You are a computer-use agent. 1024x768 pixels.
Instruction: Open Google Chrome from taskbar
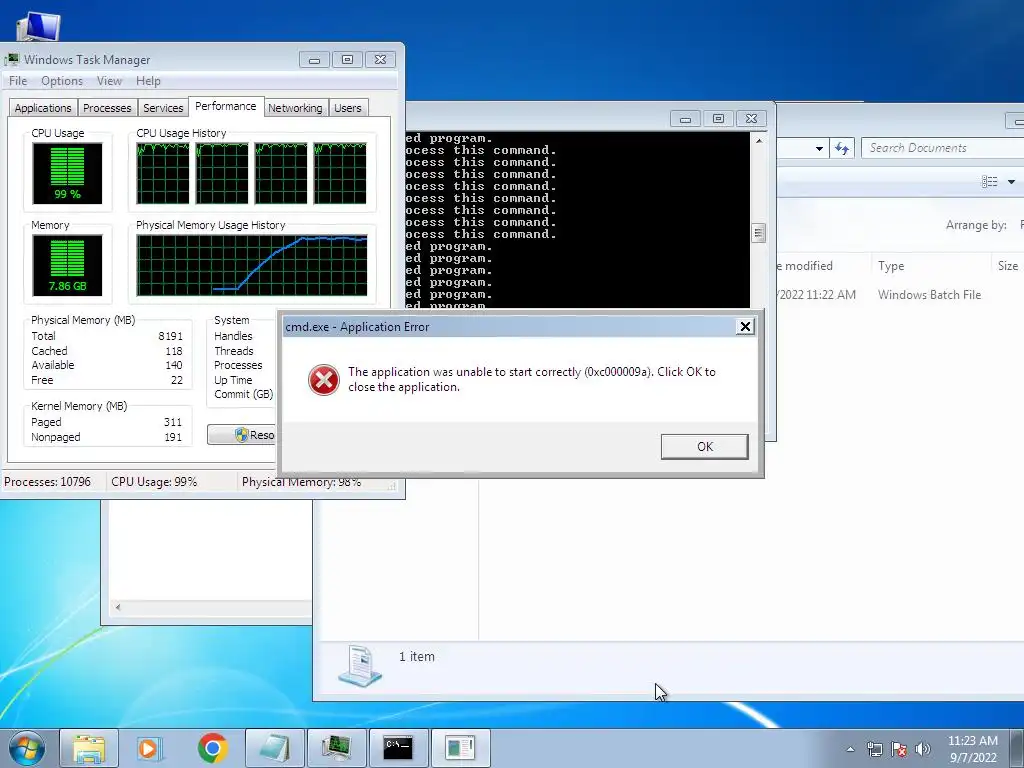point(212,748)
